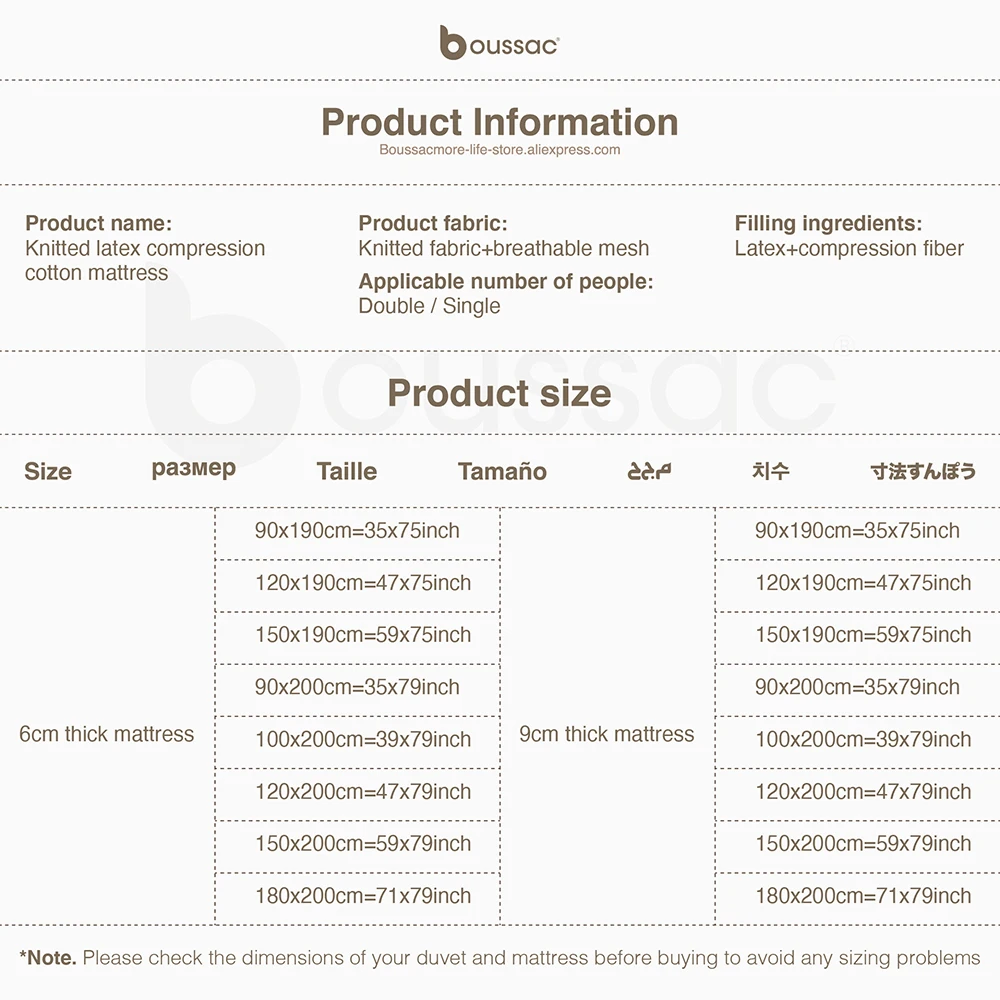This screenshot has width=1000, height=1000.
Task: Select the Japanese 寸法すんぽう header
Action: tap(922, 470)
